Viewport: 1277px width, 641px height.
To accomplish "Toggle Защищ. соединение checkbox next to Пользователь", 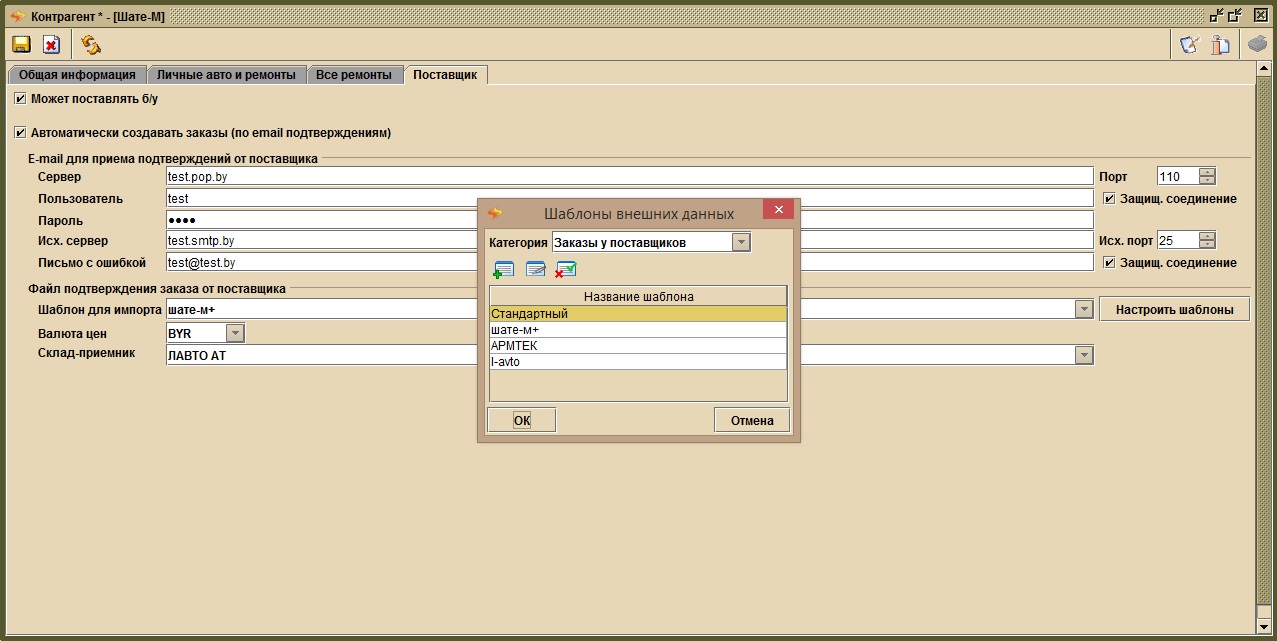I will click(1109, 198).
